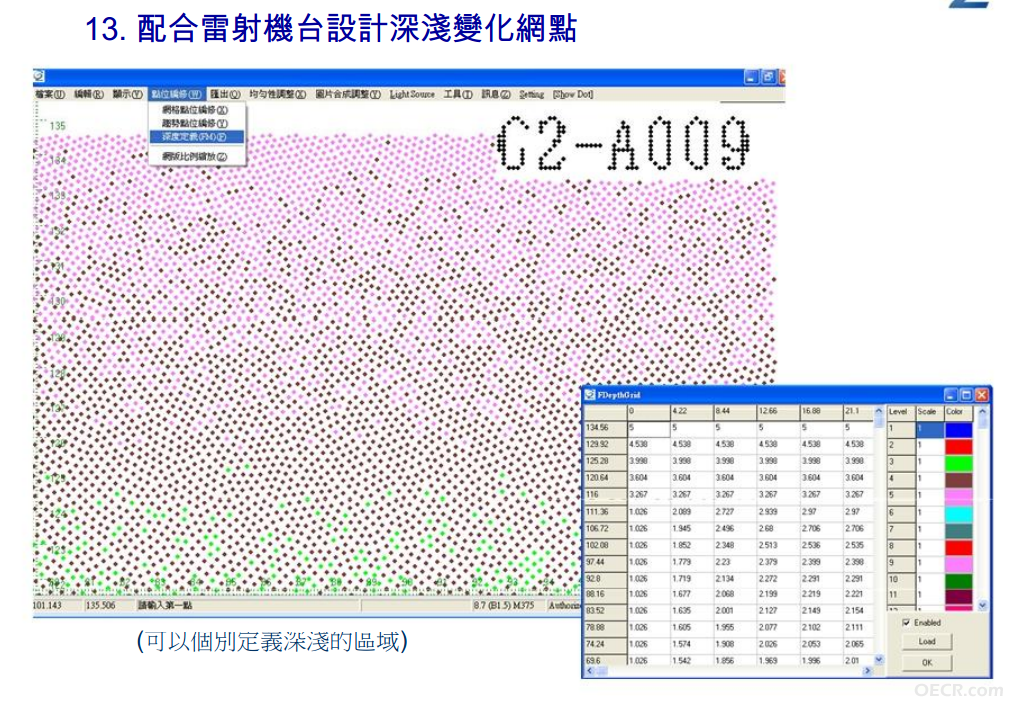Click scroll-down arrow of level color list
Screen dimensions: 1015x705
[982, 605]
